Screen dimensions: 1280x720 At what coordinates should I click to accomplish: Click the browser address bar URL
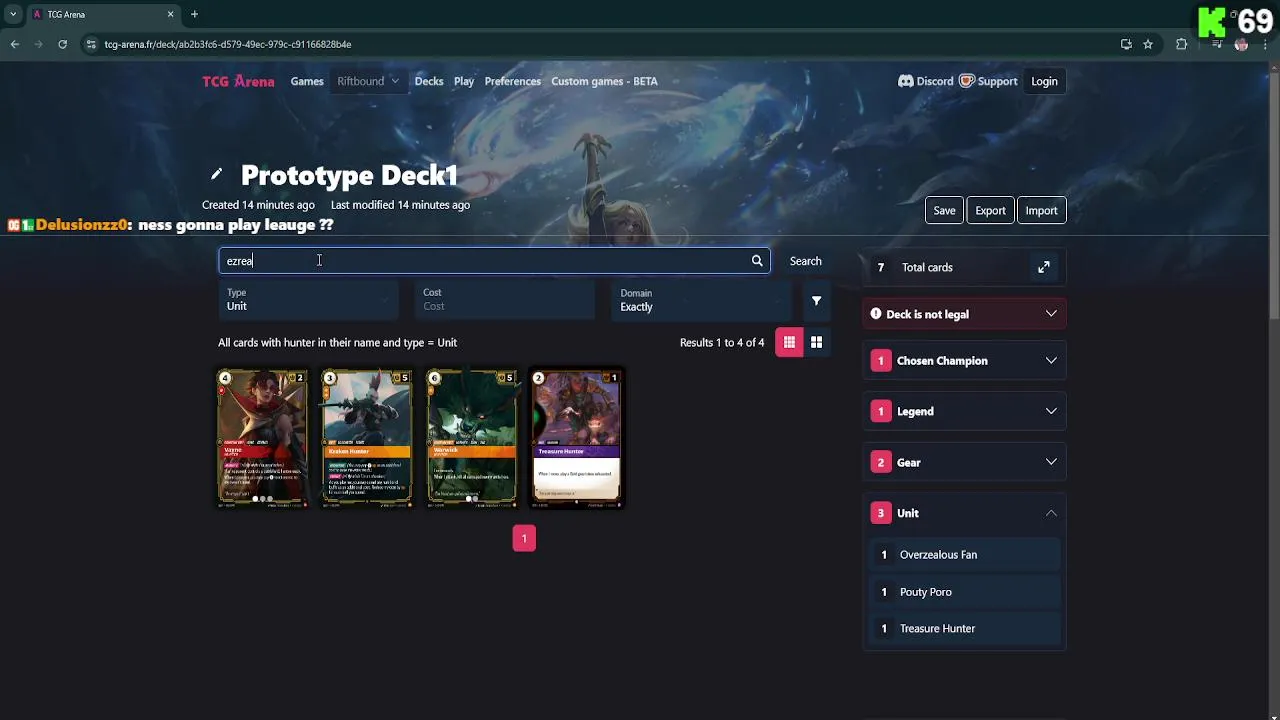(228, 44)
